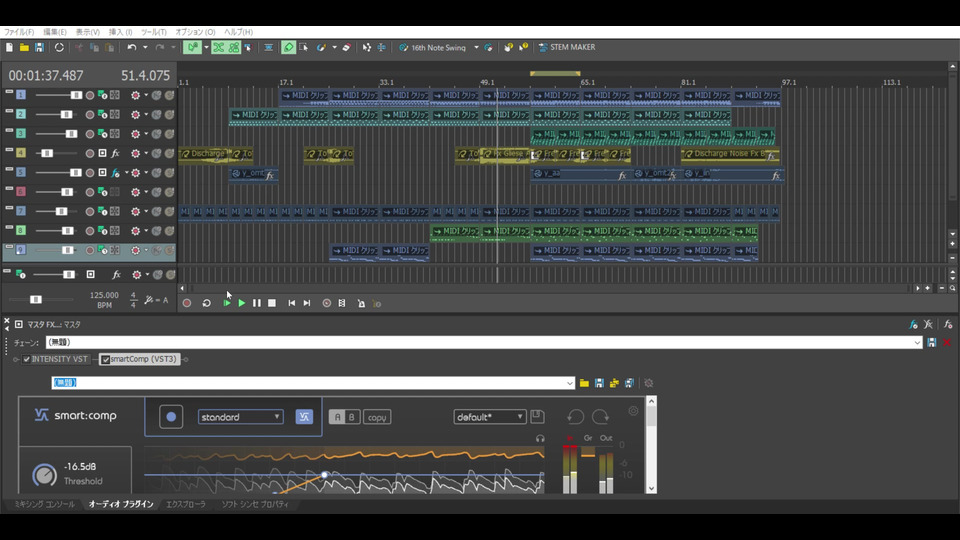Image resolution: width=960 pixels, height=540 pixels.
Task: Open the ファイル(F) menu
Action: pyautogui.click(x=18, y=32)
